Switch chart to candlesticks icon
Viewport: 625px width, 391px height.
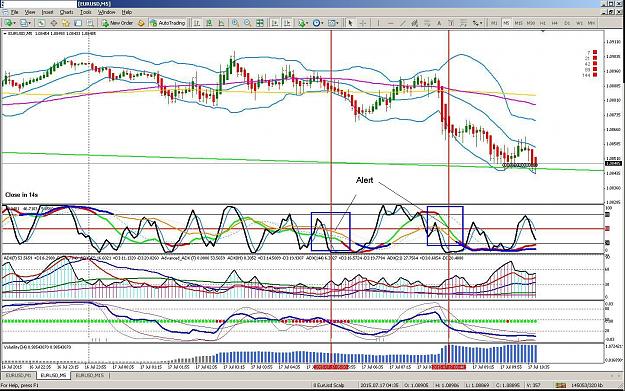209,23
